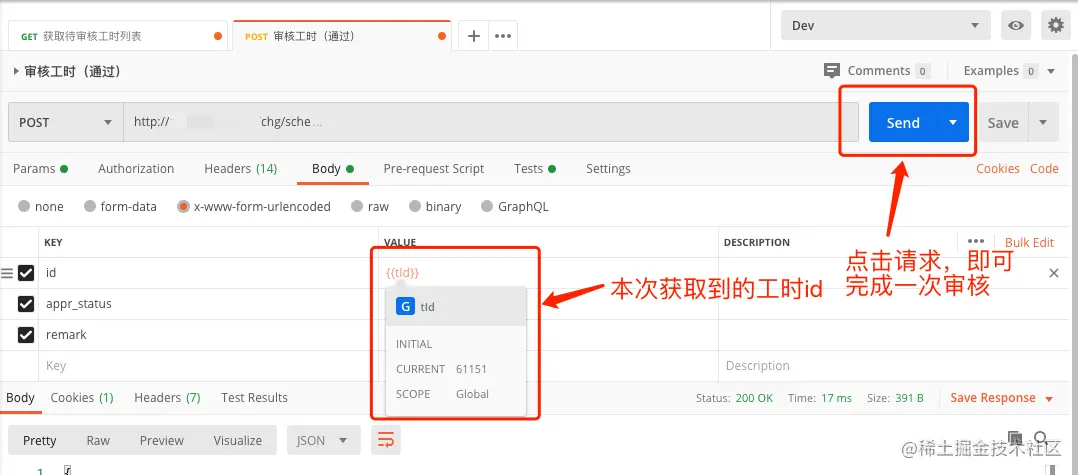Click drag handle of id row
This screenshot has width=1078, height=475.
click(x=7, y=274)
